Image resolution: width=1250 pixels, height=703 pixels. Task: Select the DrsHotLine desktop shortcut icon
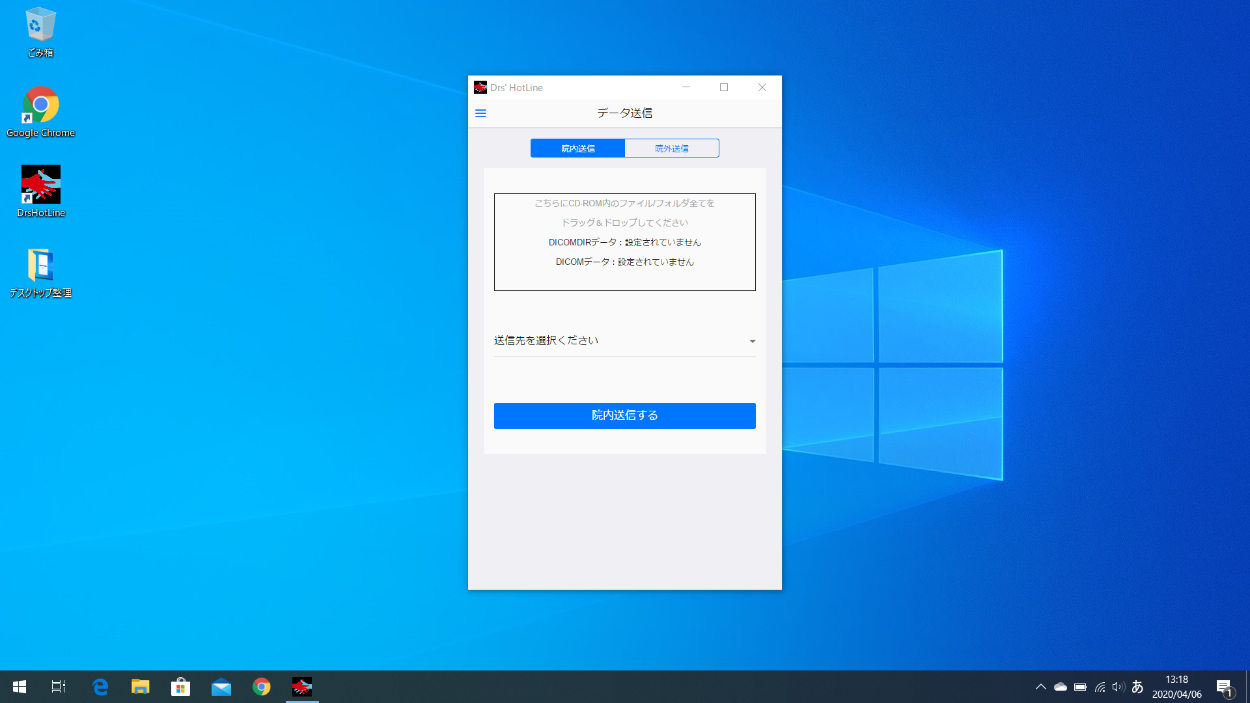pos(41,186)
